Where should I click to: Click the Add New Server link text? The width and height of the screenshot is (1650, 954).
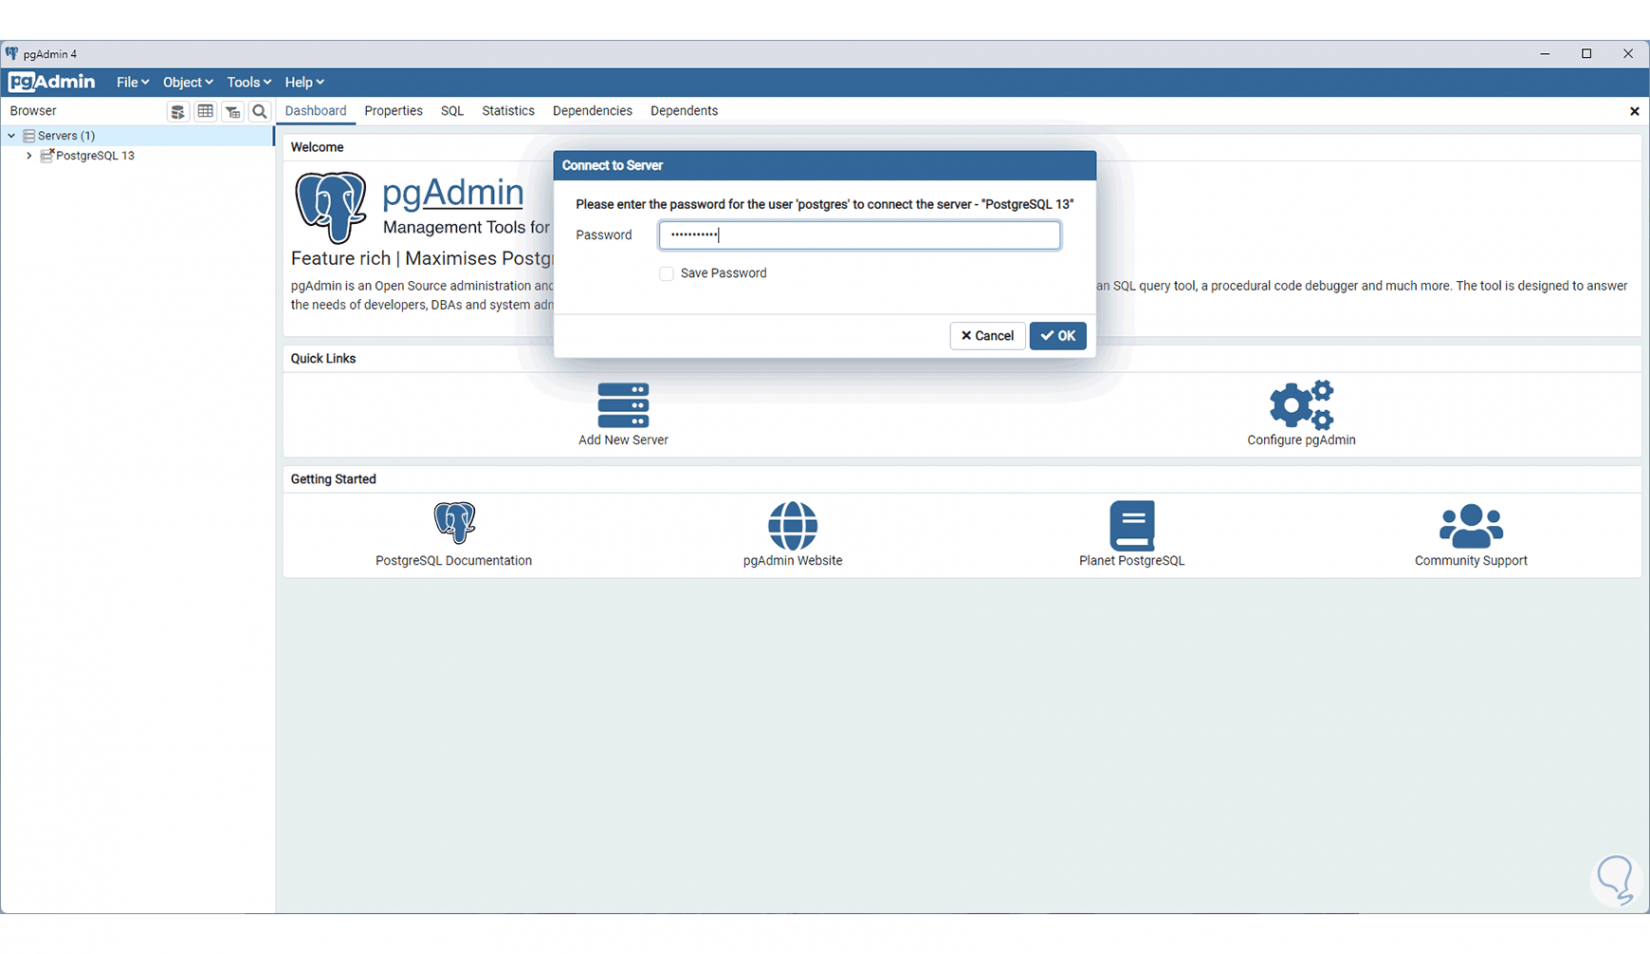623,440
